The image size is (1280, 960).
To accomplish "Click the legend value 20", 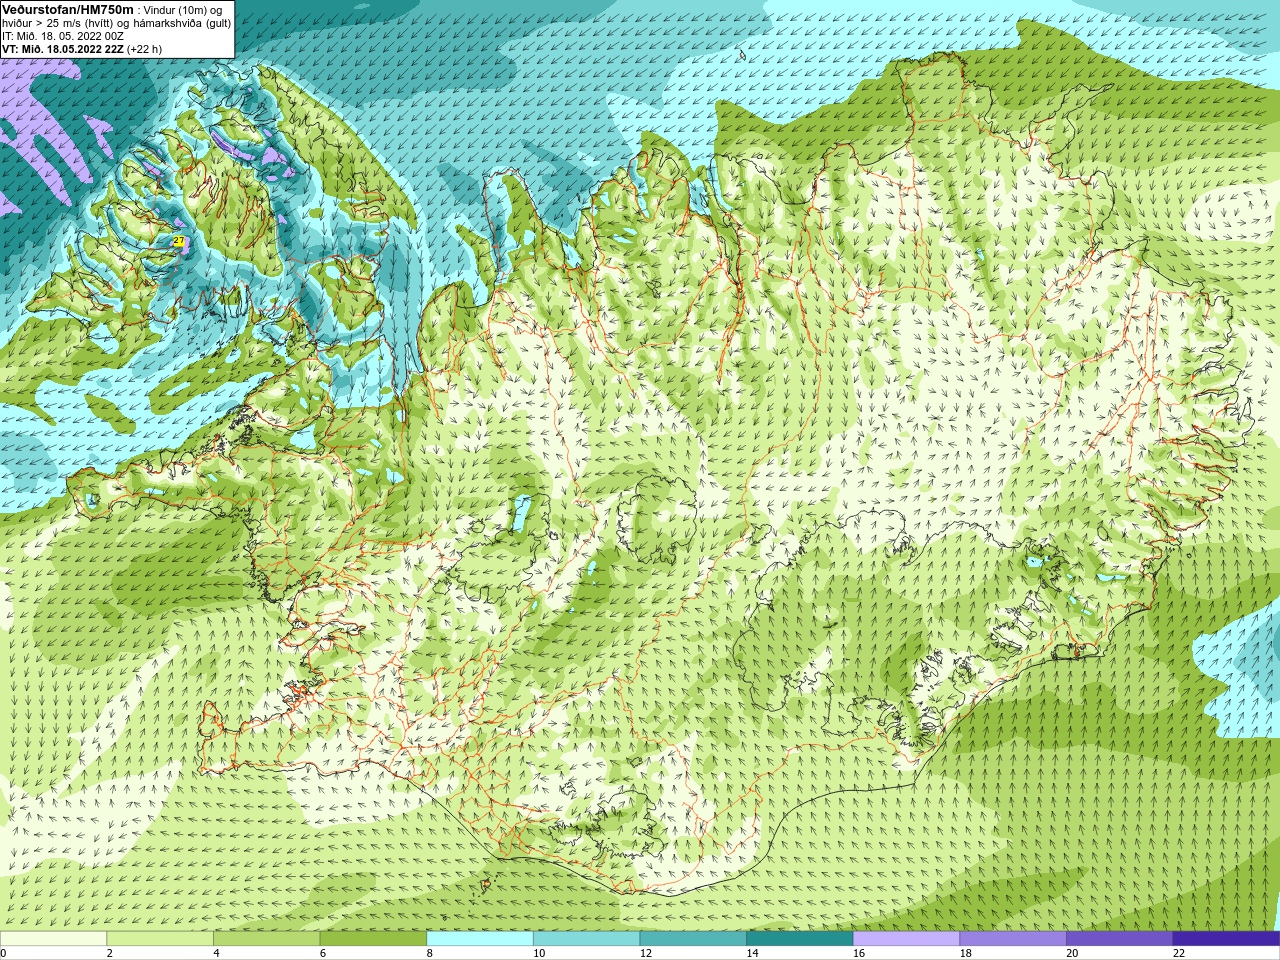I will tap(1072, 953).
